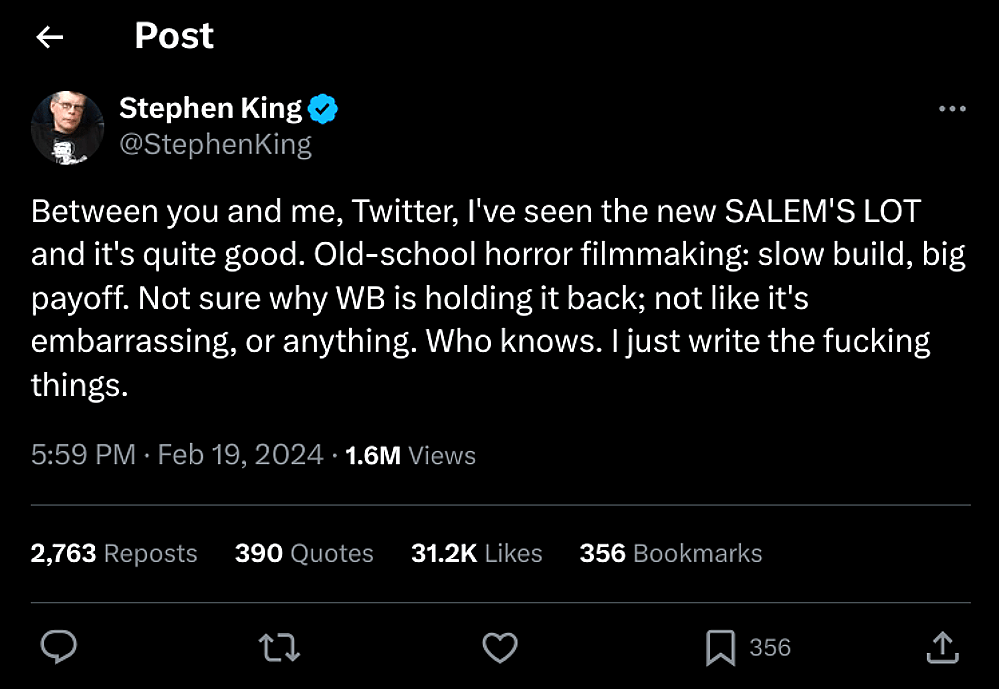The width and height of the screenshot is (999, 689).
Task: Repost Stephen King's post
Action: coord(279,647)
